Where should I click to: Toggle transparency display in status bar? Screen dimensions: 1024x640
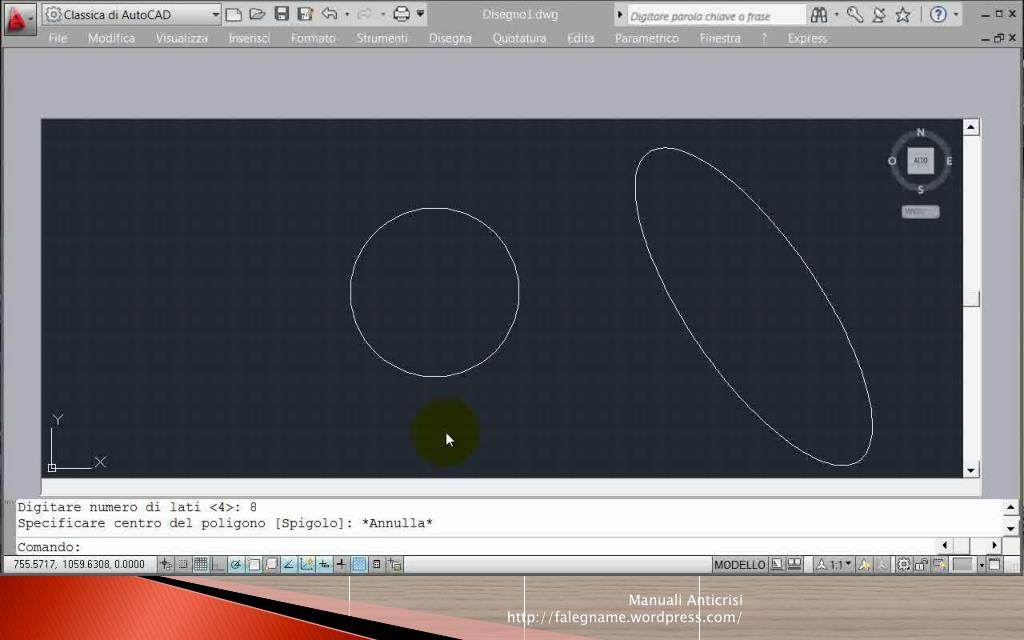[359, 565]
